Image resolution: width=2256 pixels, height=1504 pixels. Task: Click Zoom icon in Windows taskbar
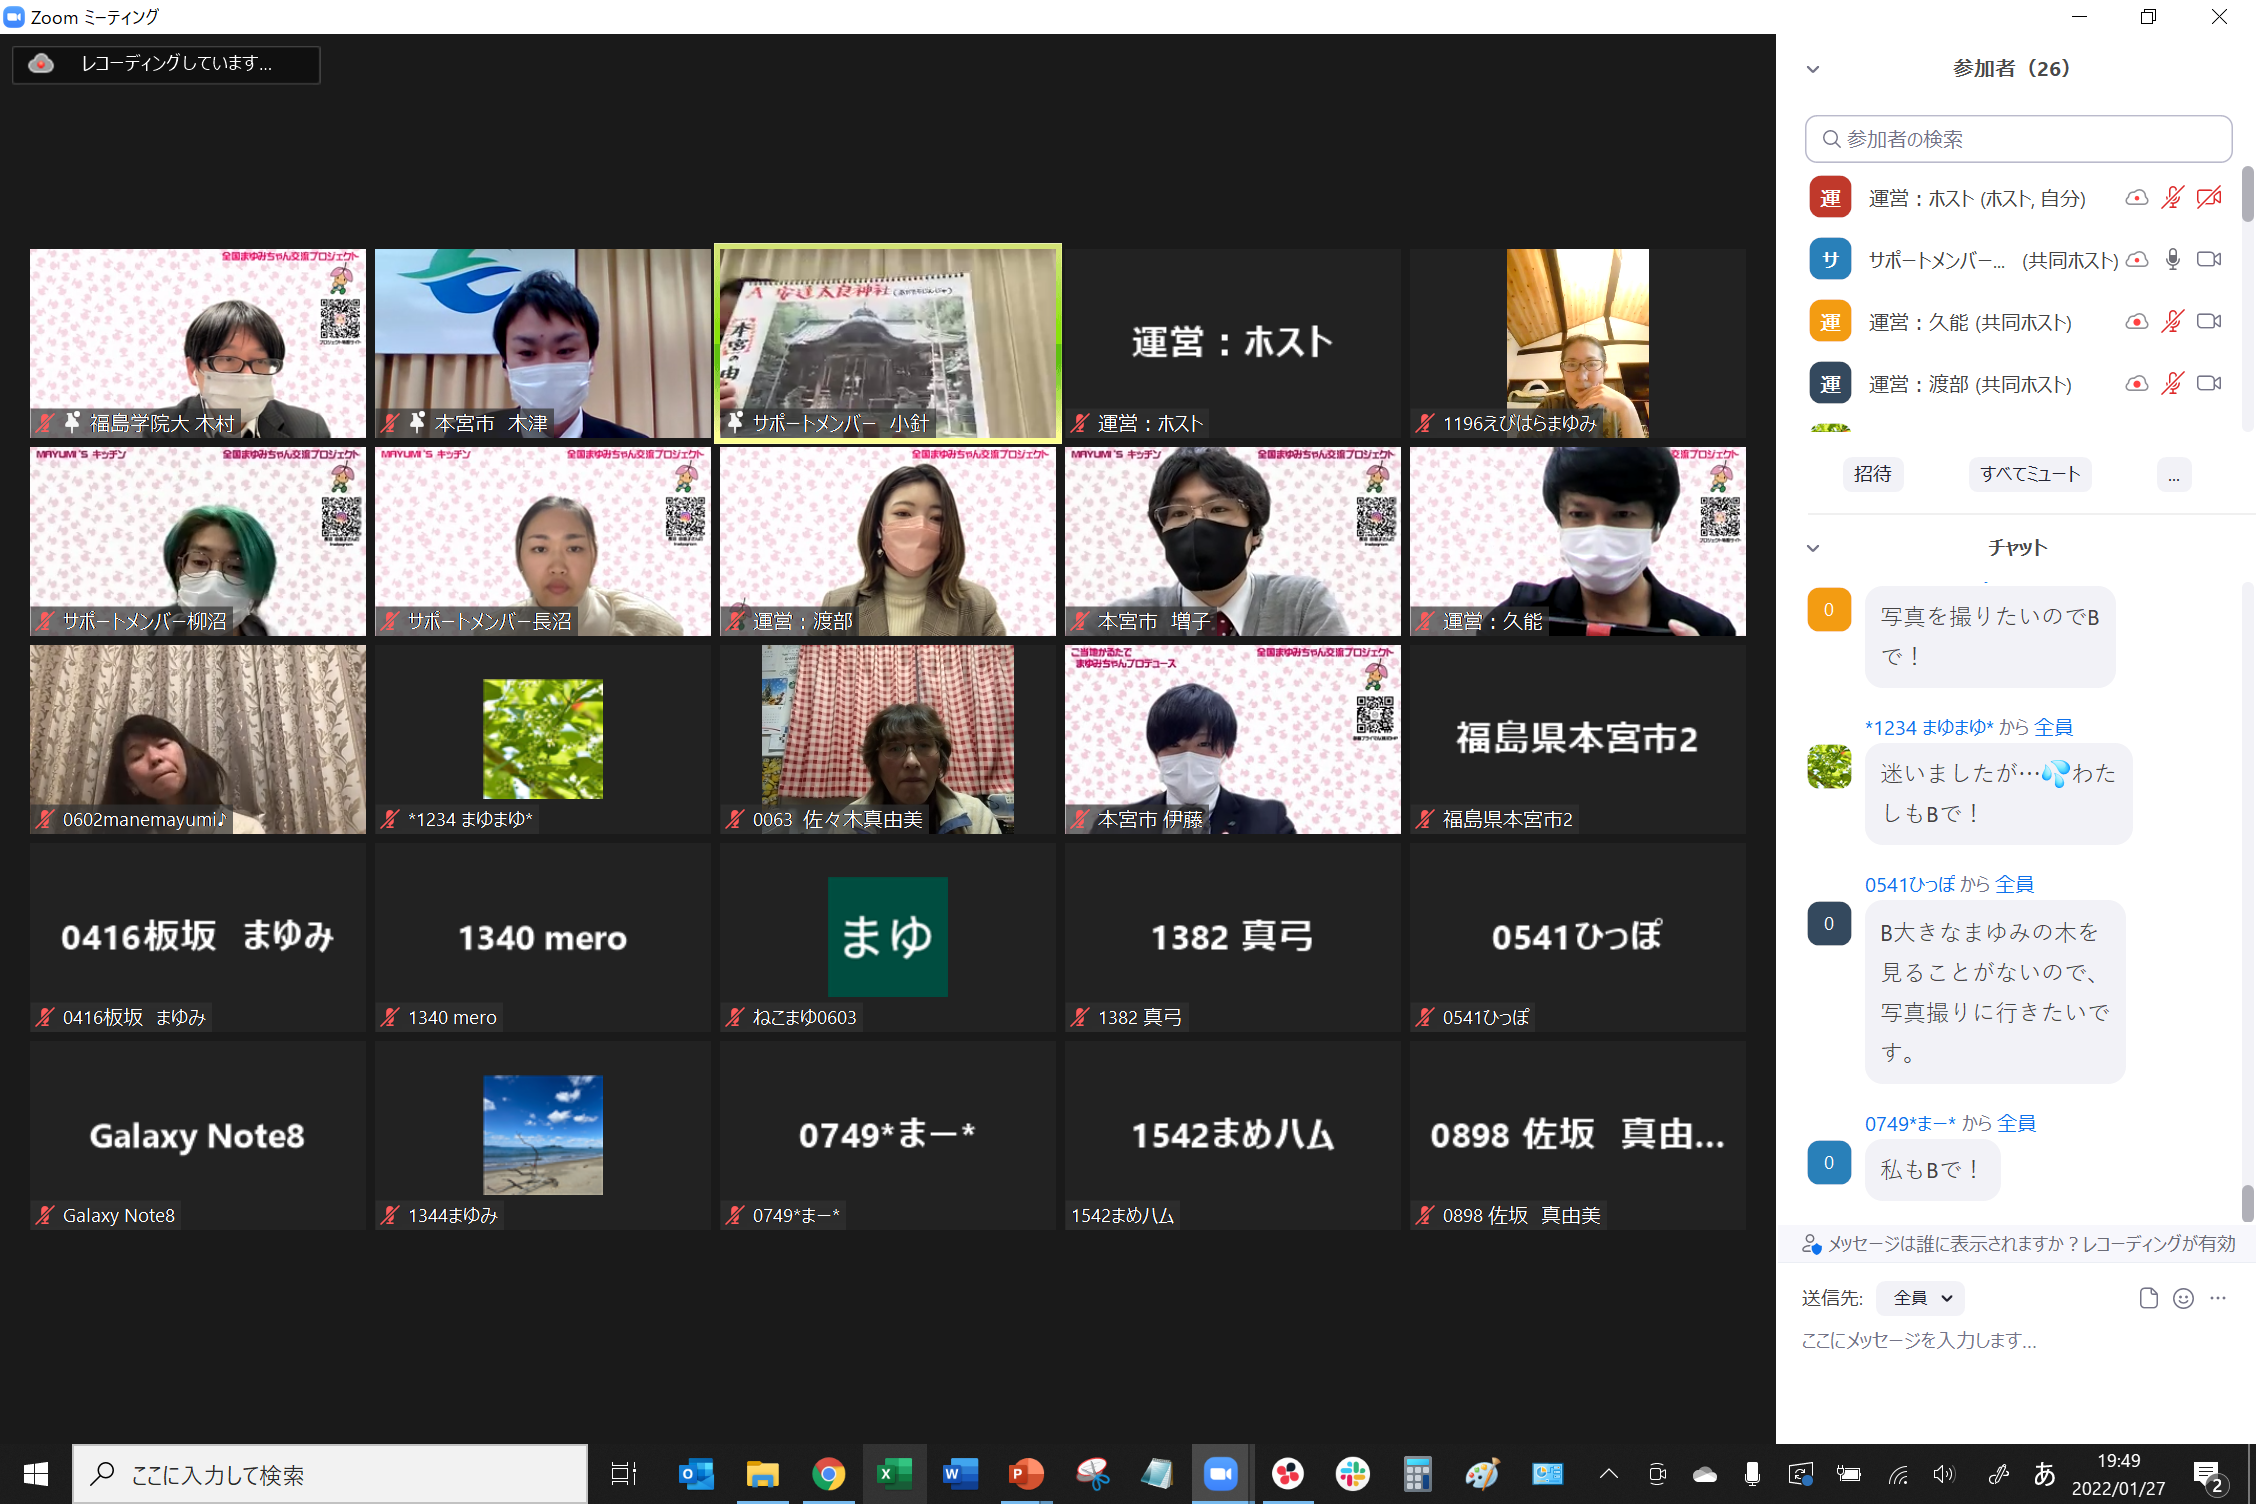1220,1474
